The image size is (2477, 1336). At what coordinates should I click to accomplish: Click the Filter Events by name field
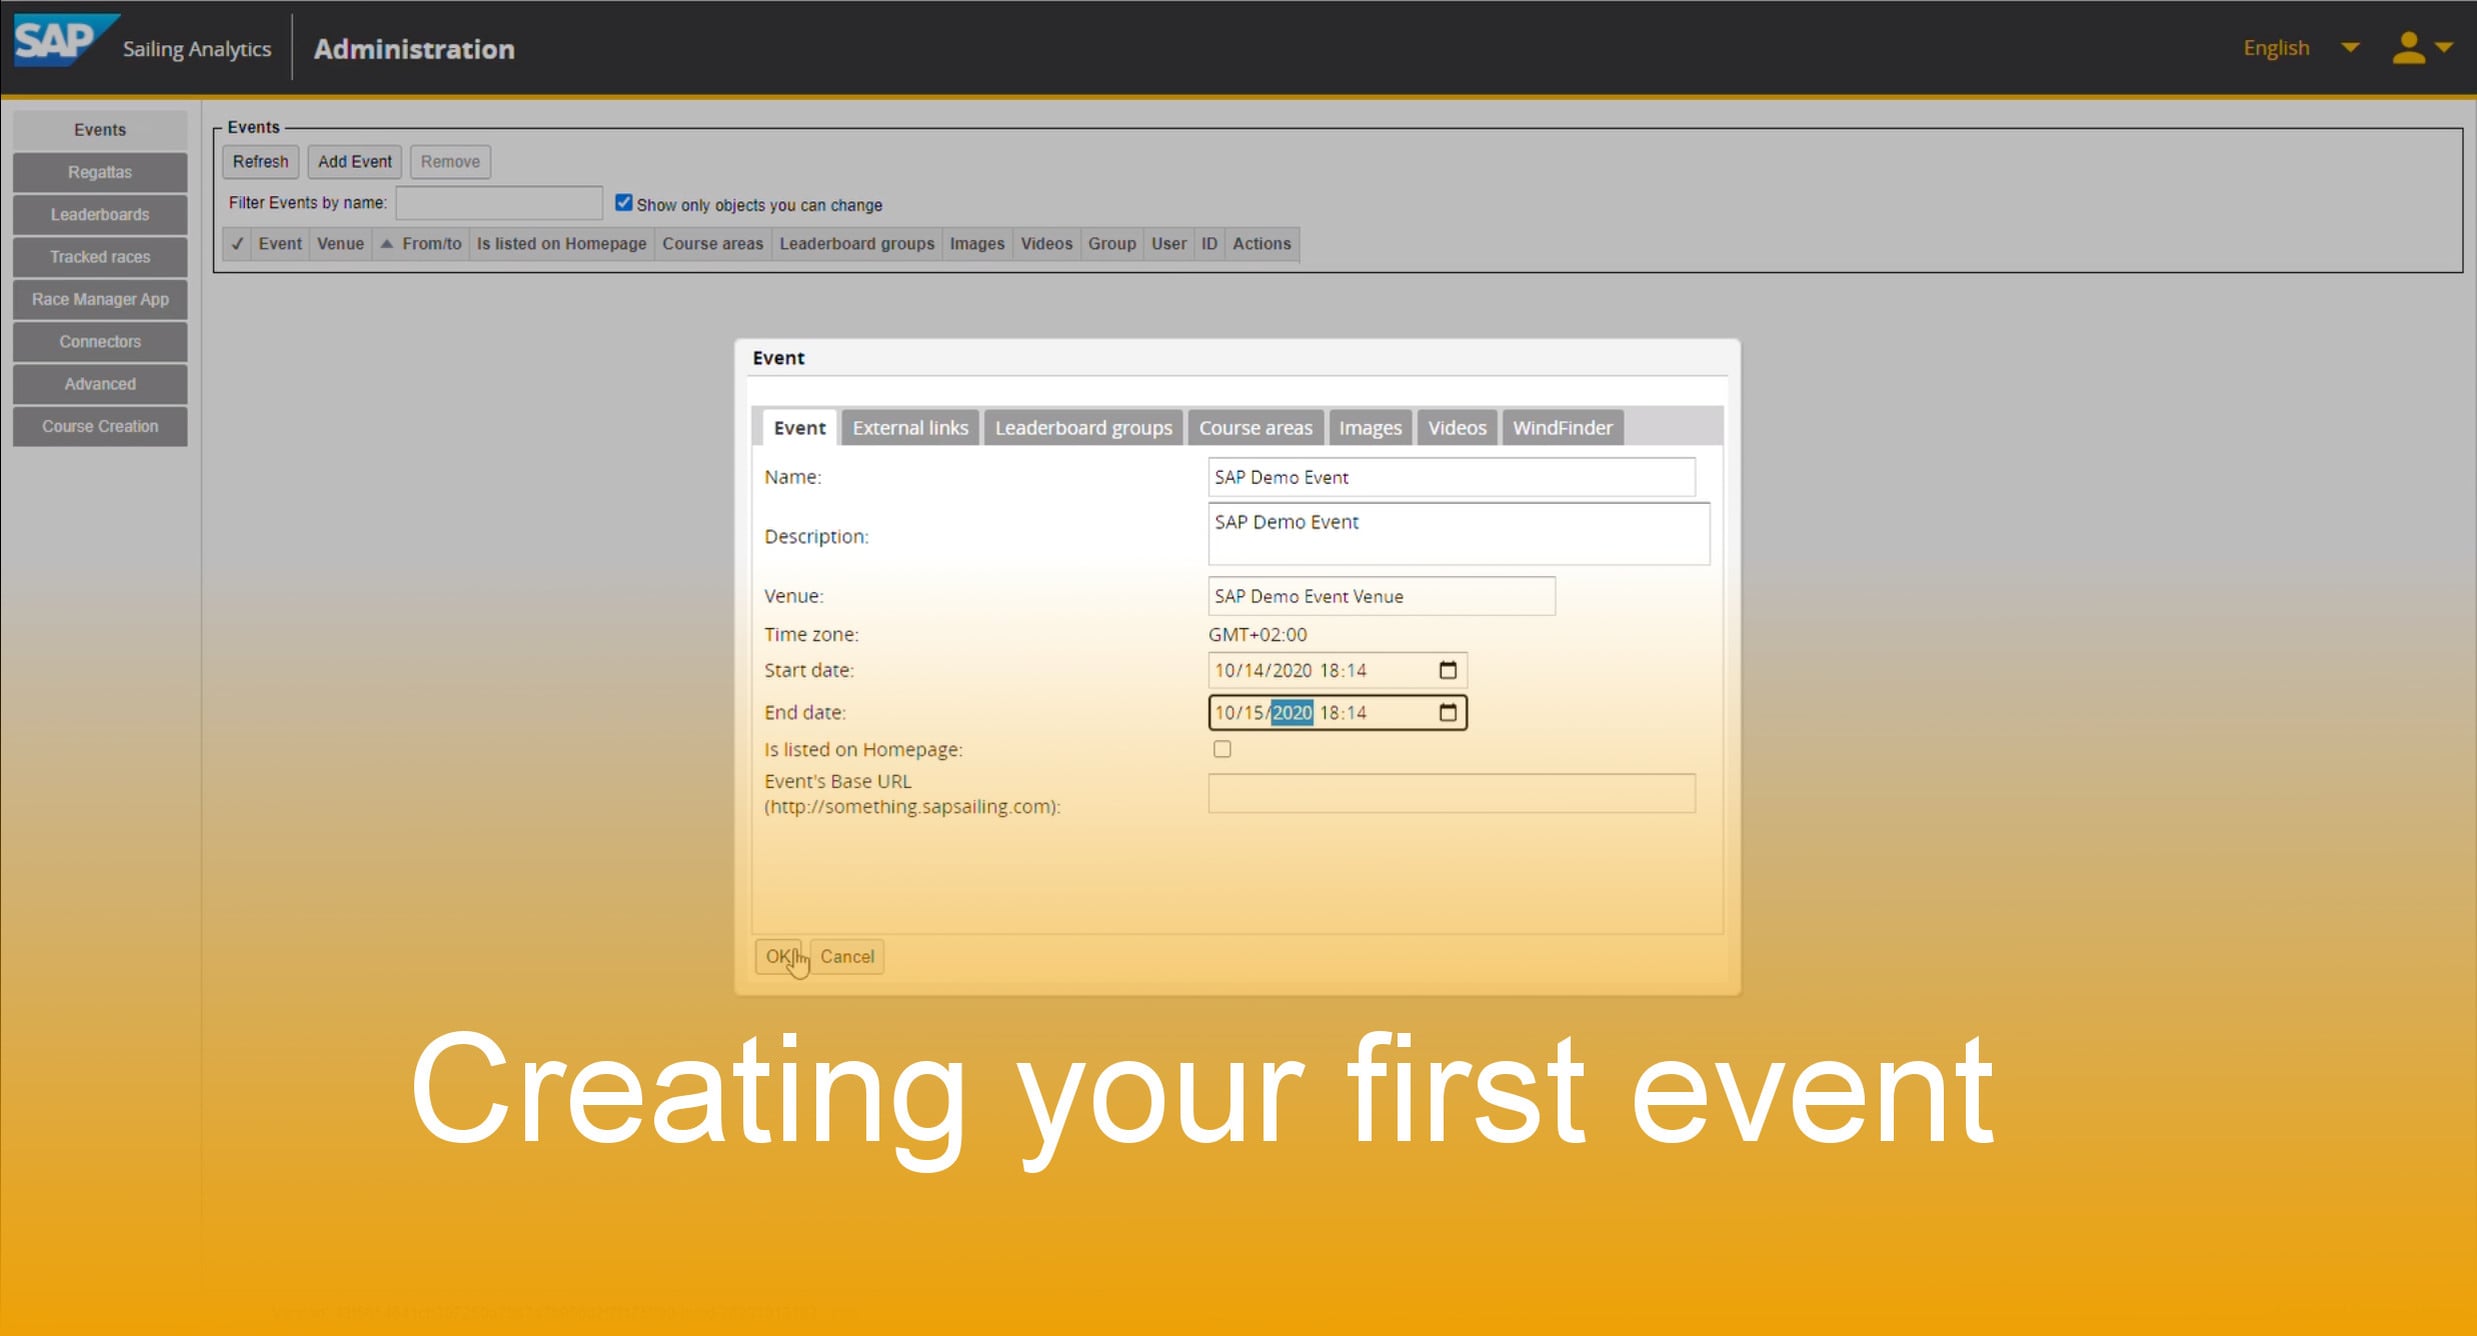[498, 202]
